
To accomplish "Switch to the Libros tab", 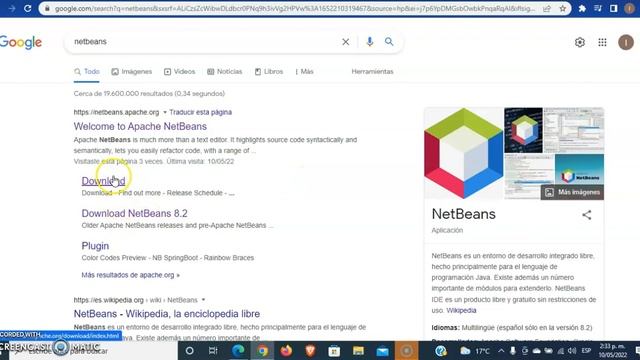I will [269, 71].
